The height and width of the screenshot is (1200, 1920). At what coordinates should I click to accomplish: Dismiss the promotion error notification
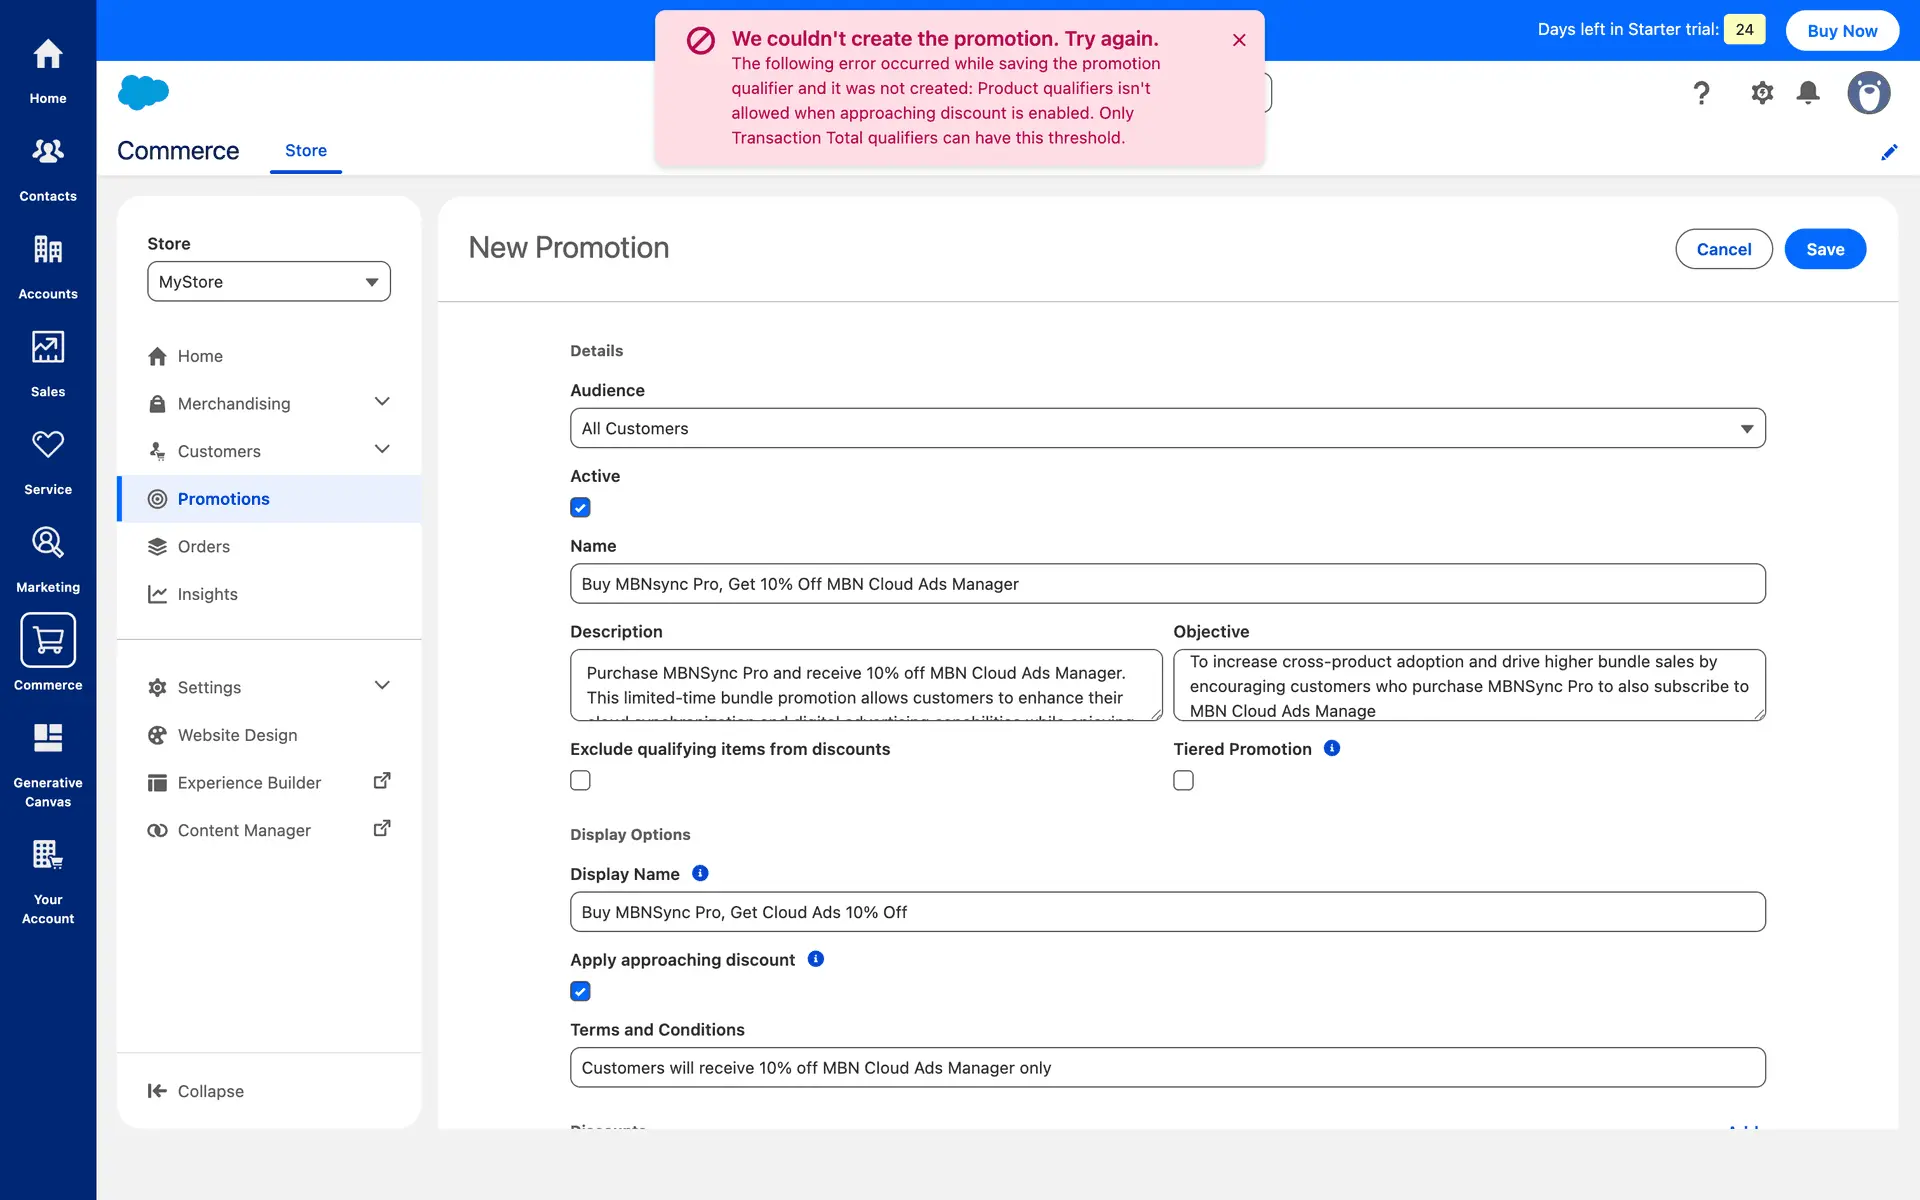(1239, 40)
